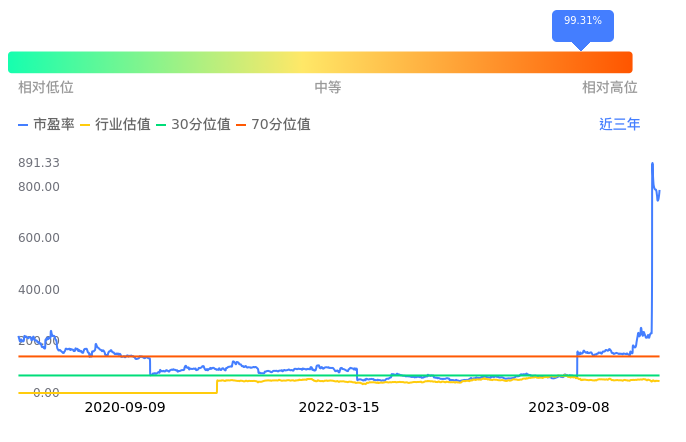
Task: Toggle the 市盈率 series in legend
Action: pos(47,125)
